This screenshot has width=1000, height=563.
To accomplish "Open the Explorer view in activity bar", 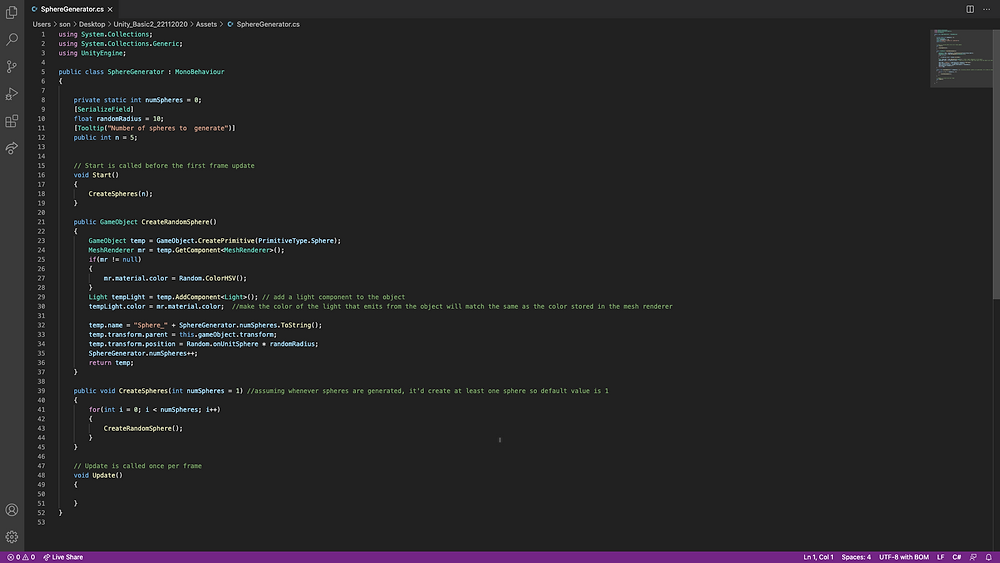I will [x=11, y=12].
